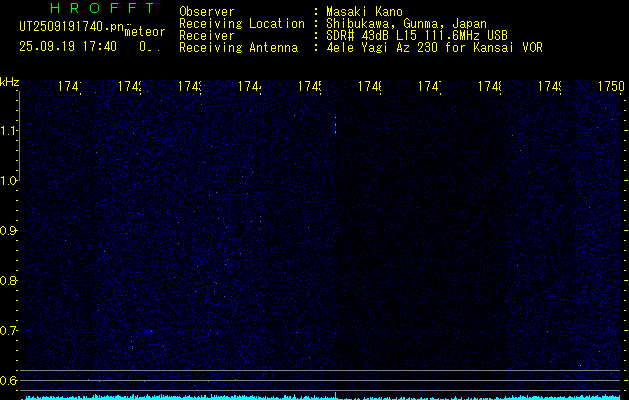Click 4ele Yagi Az 230 antenna text
629x400 pixels.
tap(434, 48)
